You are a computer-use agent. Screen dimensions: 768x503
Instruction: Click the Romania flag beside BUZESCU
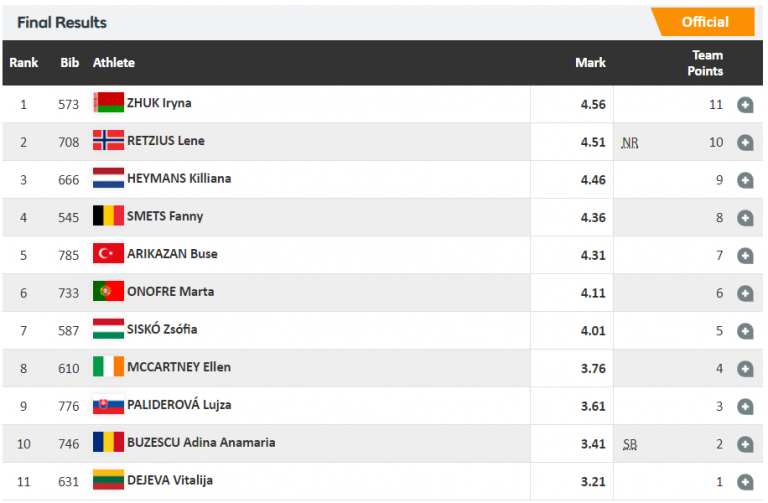[108, 442]
